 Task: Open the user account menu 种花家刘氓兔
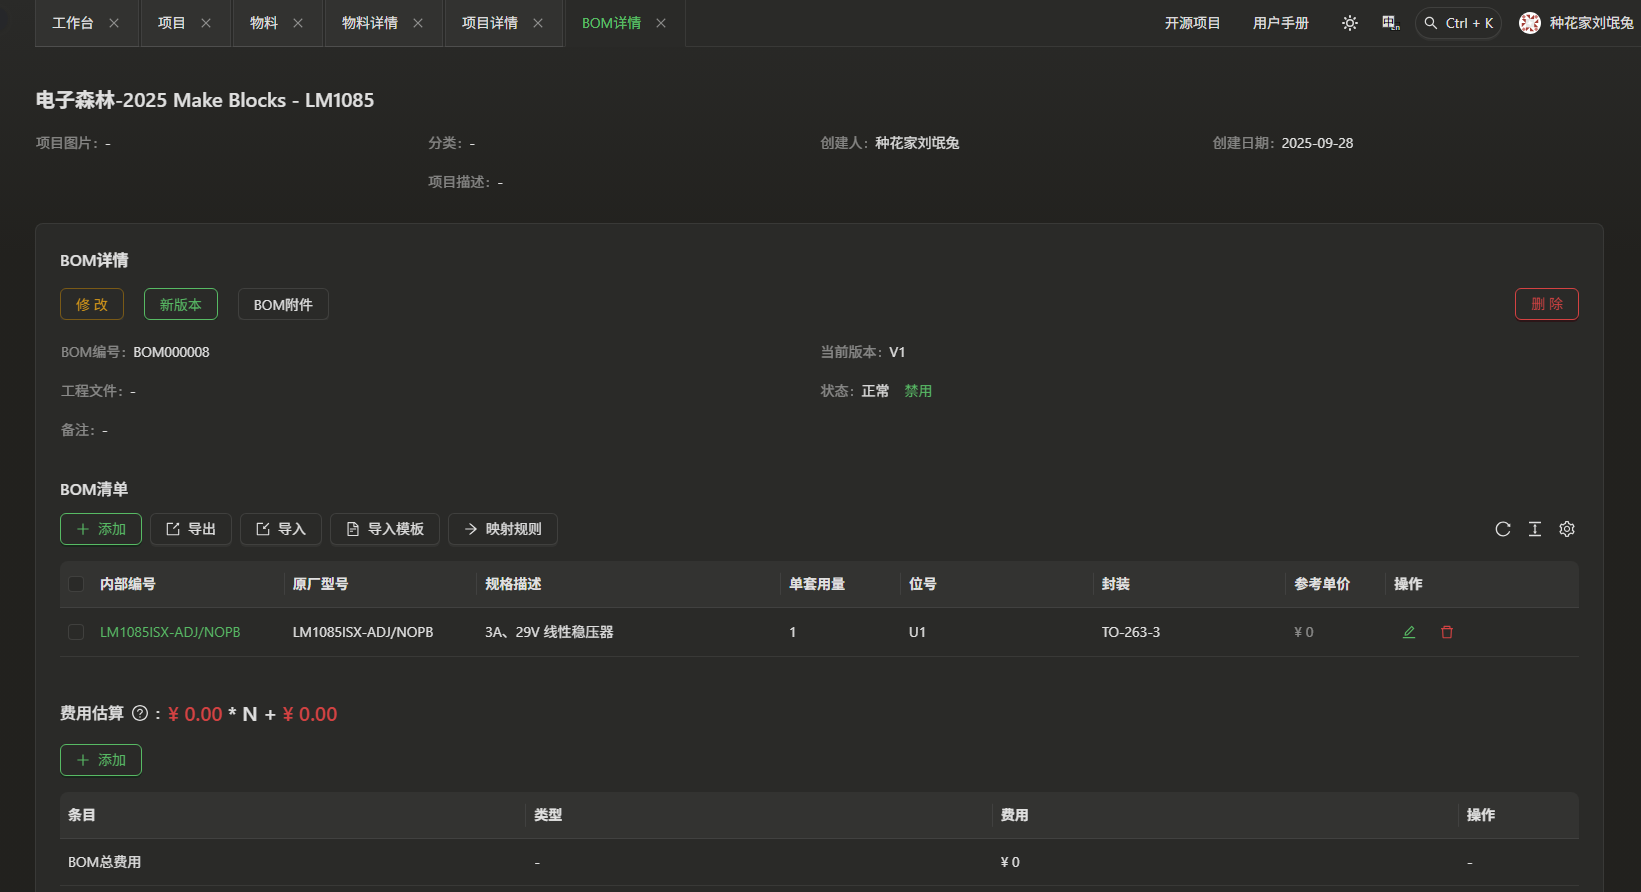[x=1575, y=23]
